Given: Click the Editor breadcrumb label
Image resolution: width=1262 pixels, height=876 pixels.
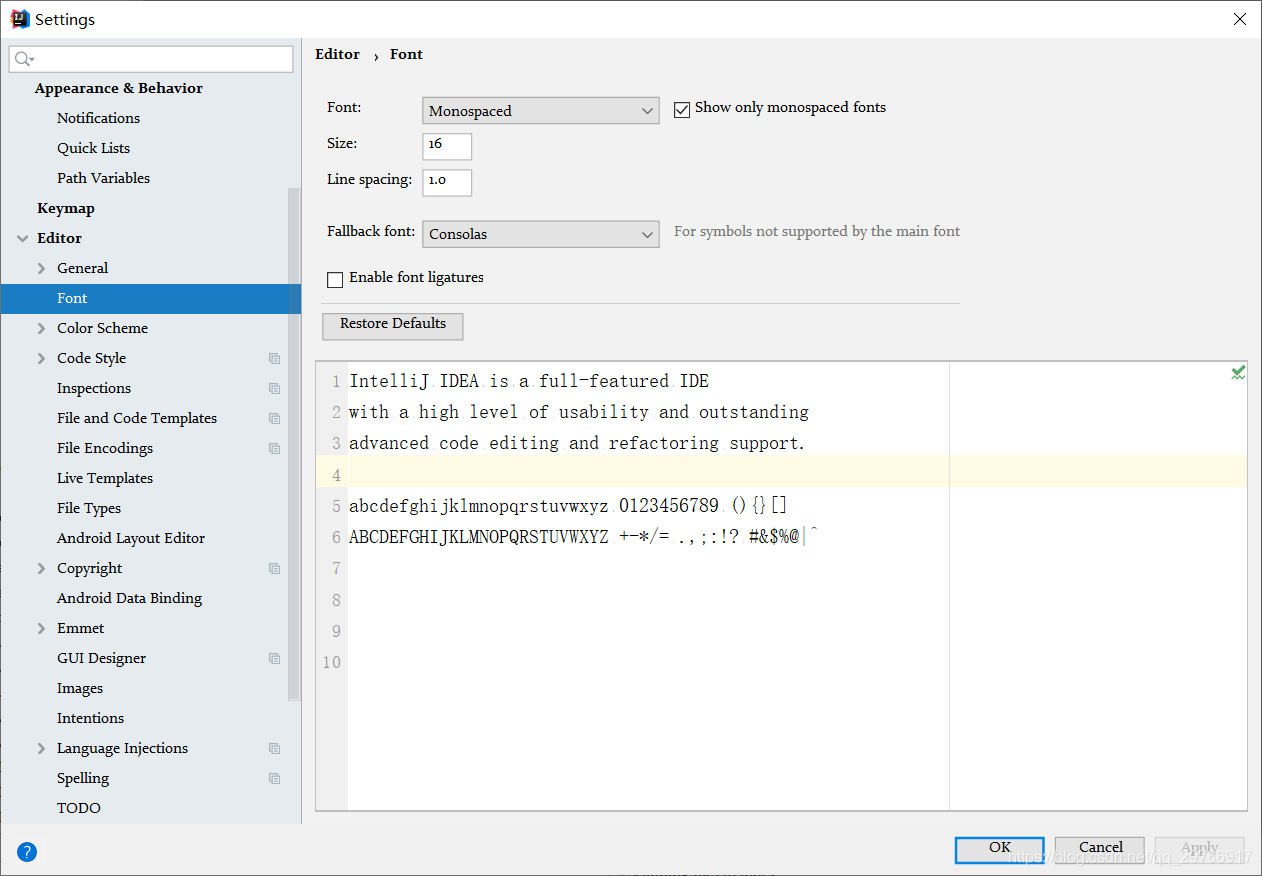Looking at the screenshot, I should (x=337, y=54).
